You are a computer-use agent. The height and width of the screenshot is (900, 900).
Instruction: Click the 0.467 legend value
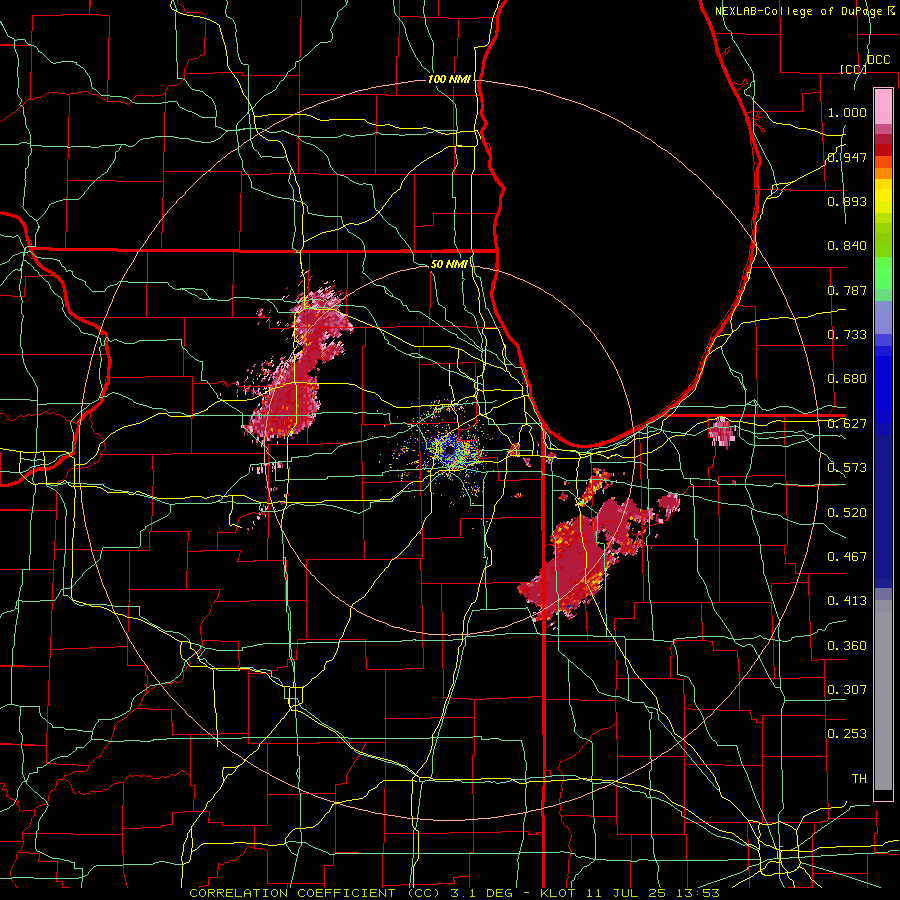(847, 557)
